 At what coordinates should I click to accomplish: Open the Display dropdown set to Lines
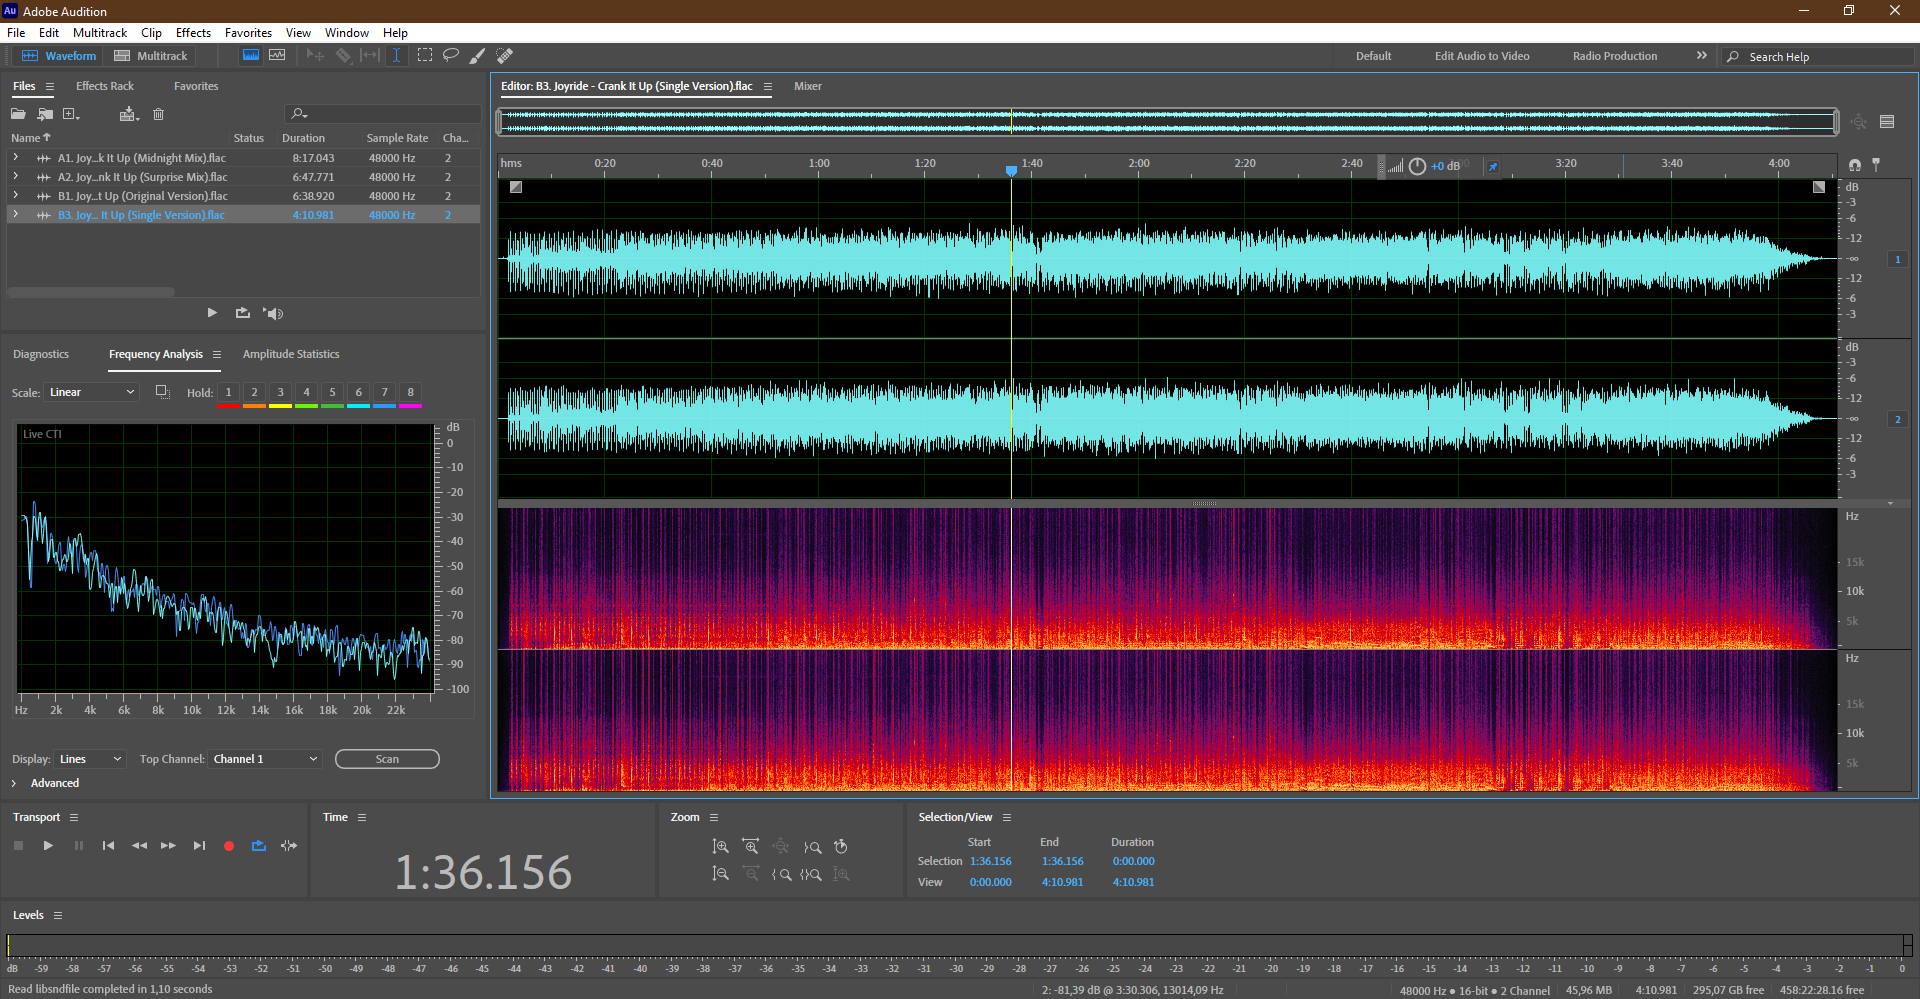click(90, 759)
